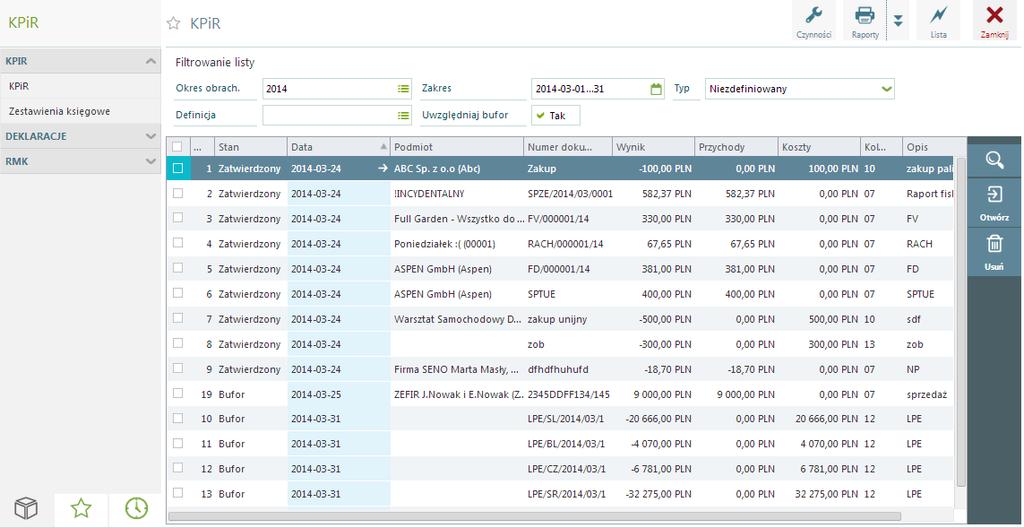Tick the checkbox for the Poniedziałek row
The width and height of the screenshot is (1024, 528).
178,243
